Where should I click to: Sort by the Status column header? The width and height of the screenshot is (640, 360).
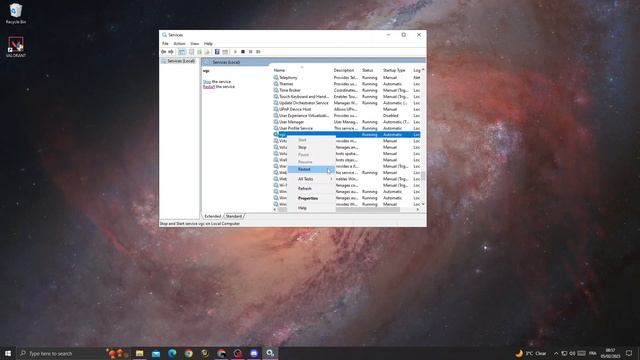point(371,70)
